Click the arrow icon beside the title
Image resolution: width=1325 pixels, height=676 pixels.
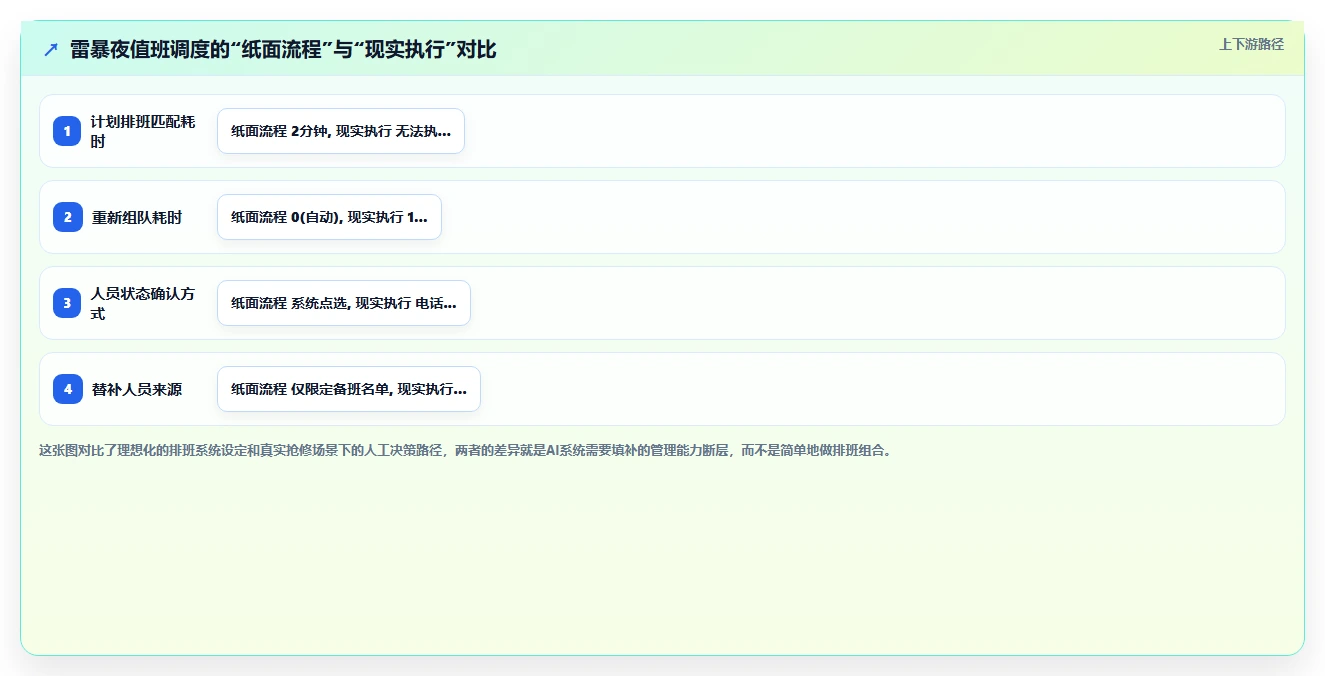pos(51,49)
